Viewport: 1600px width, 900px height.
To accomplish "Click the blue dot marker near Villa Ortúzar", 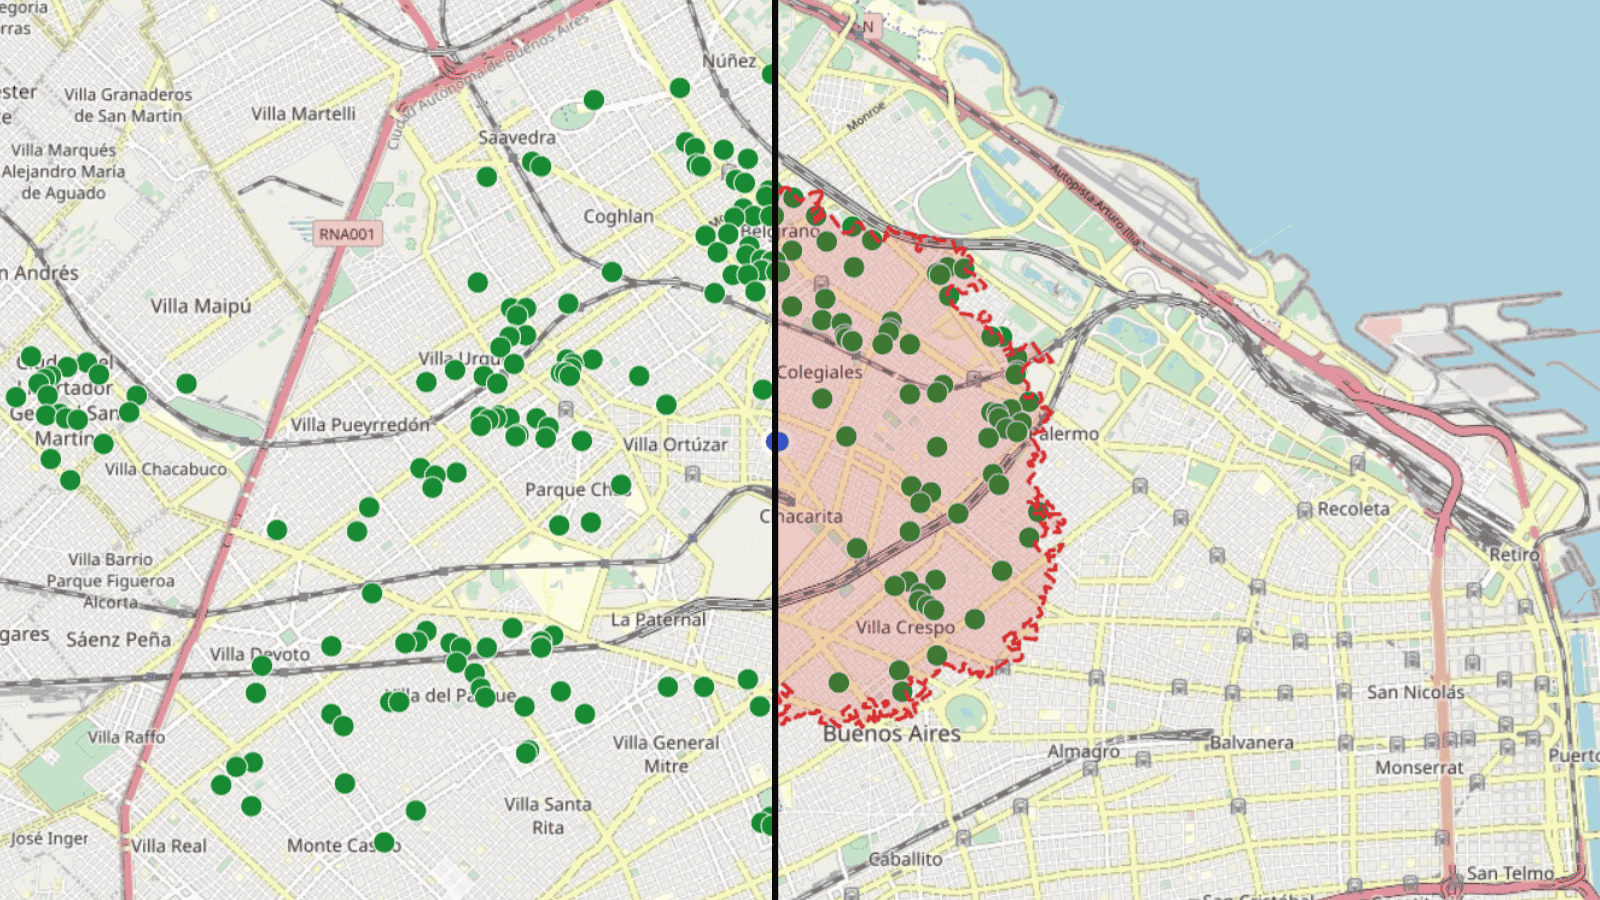I will pyautogui.click(x=778, y=441).
